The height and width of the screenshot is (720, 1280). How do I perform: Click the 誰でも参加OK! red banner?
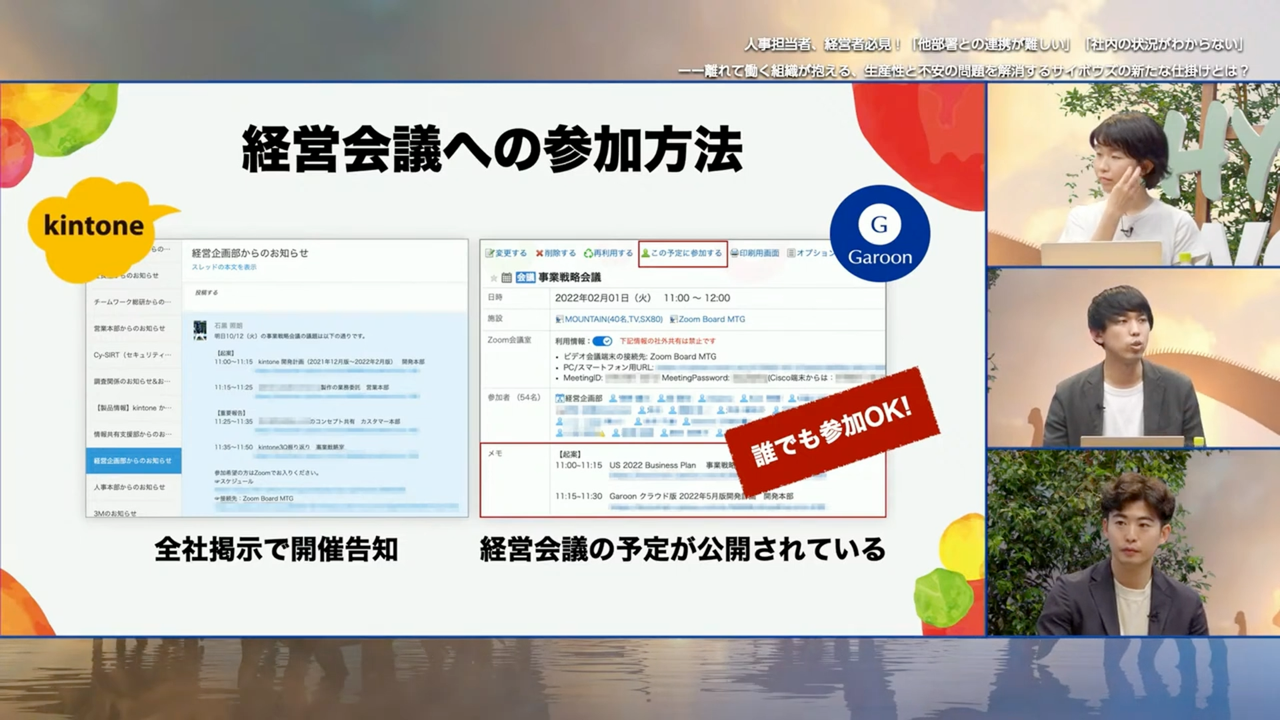(x=832, y=430)
